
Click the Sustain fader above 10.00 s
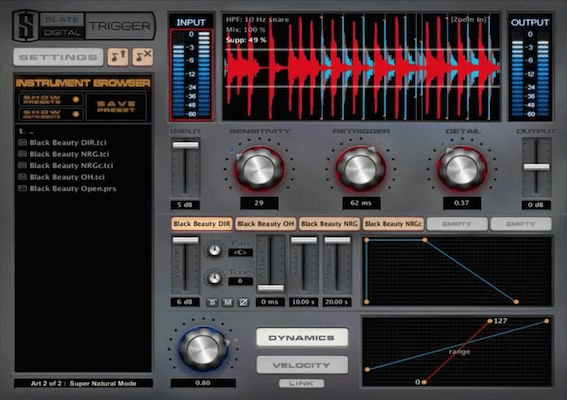[x=304, y=240]
